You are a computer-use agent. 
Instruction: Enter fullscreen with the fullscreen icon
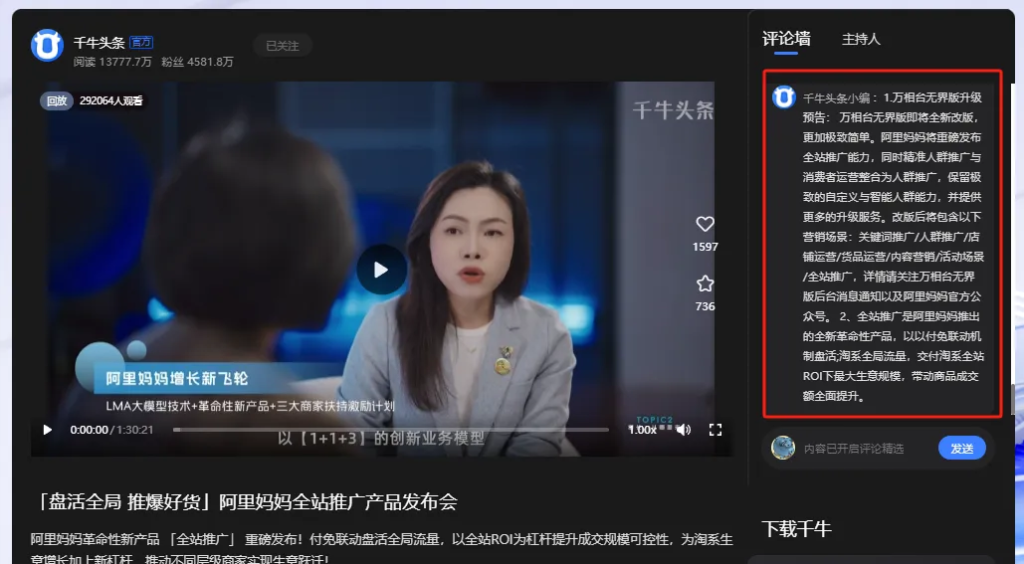pos(715,430)
